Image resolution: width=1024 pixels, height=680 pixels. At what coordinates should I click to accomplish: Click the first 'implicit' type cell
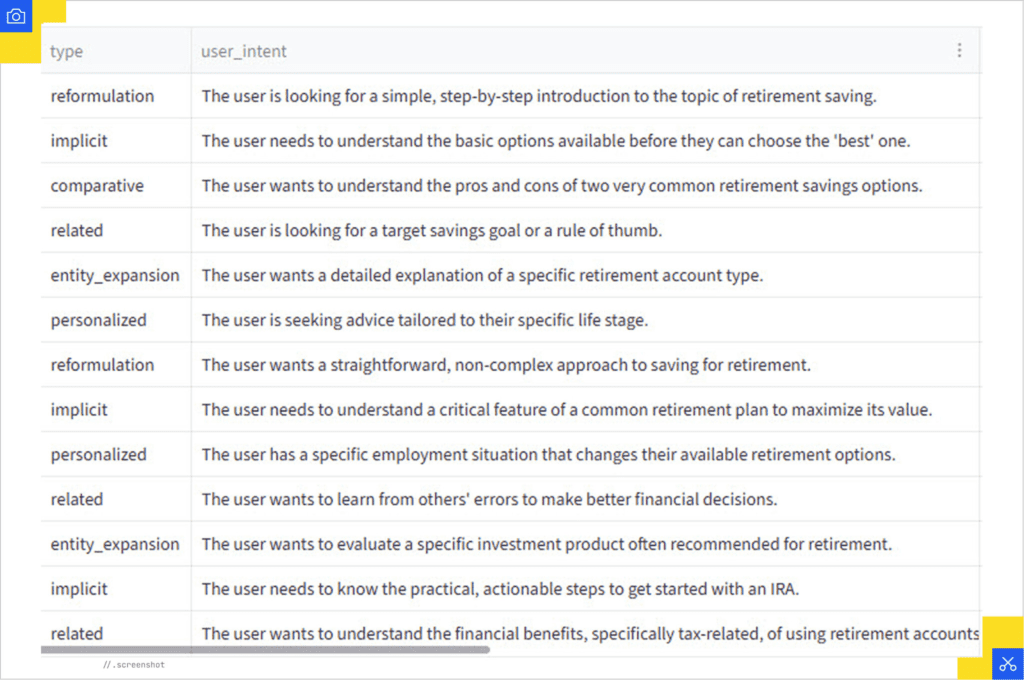79,141
